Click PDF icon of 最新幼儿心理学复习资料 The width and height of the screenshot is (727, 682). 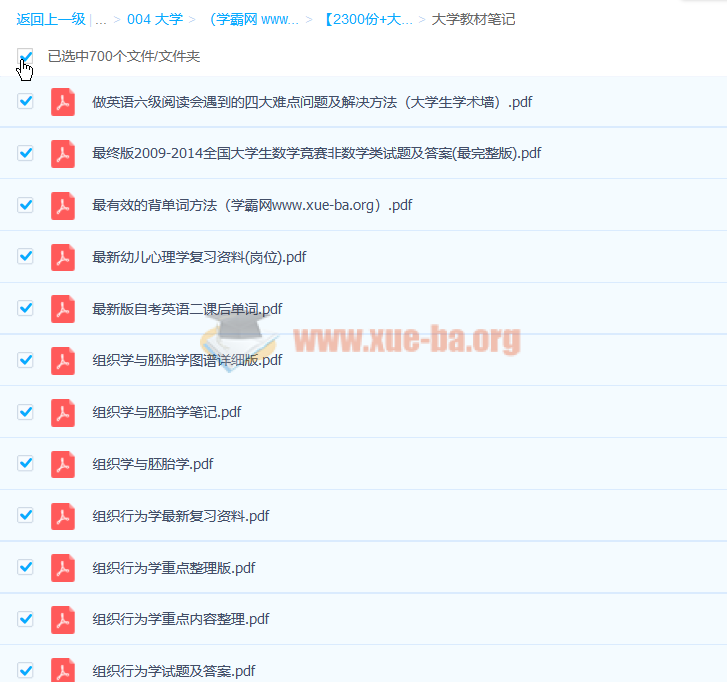[x=63, y=257]
